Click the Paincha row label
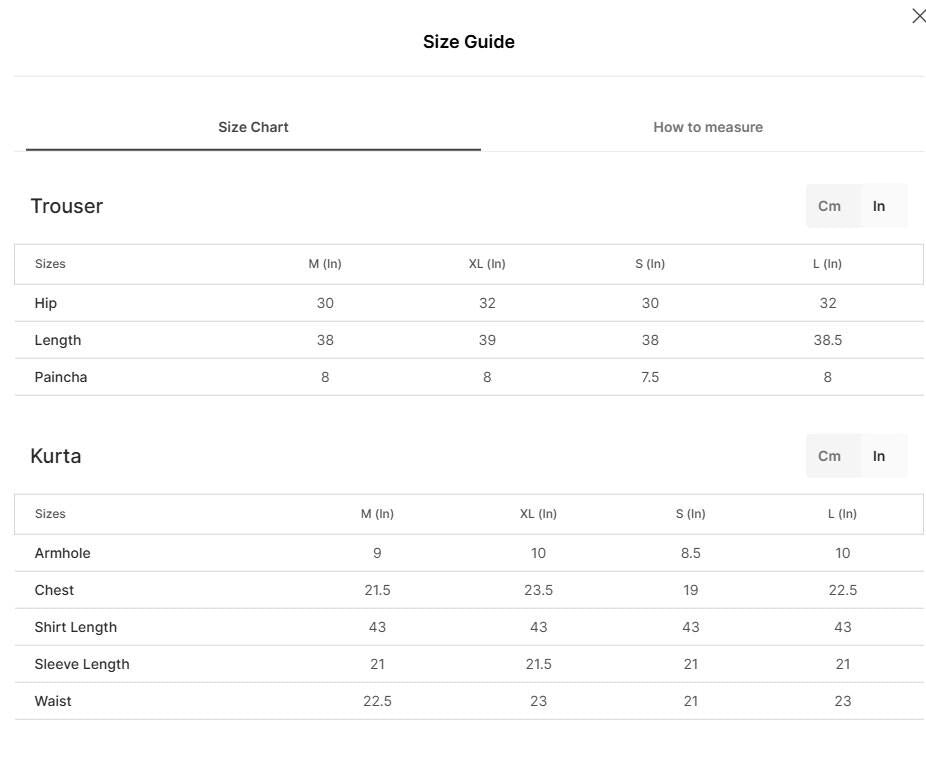 point(61,377)
